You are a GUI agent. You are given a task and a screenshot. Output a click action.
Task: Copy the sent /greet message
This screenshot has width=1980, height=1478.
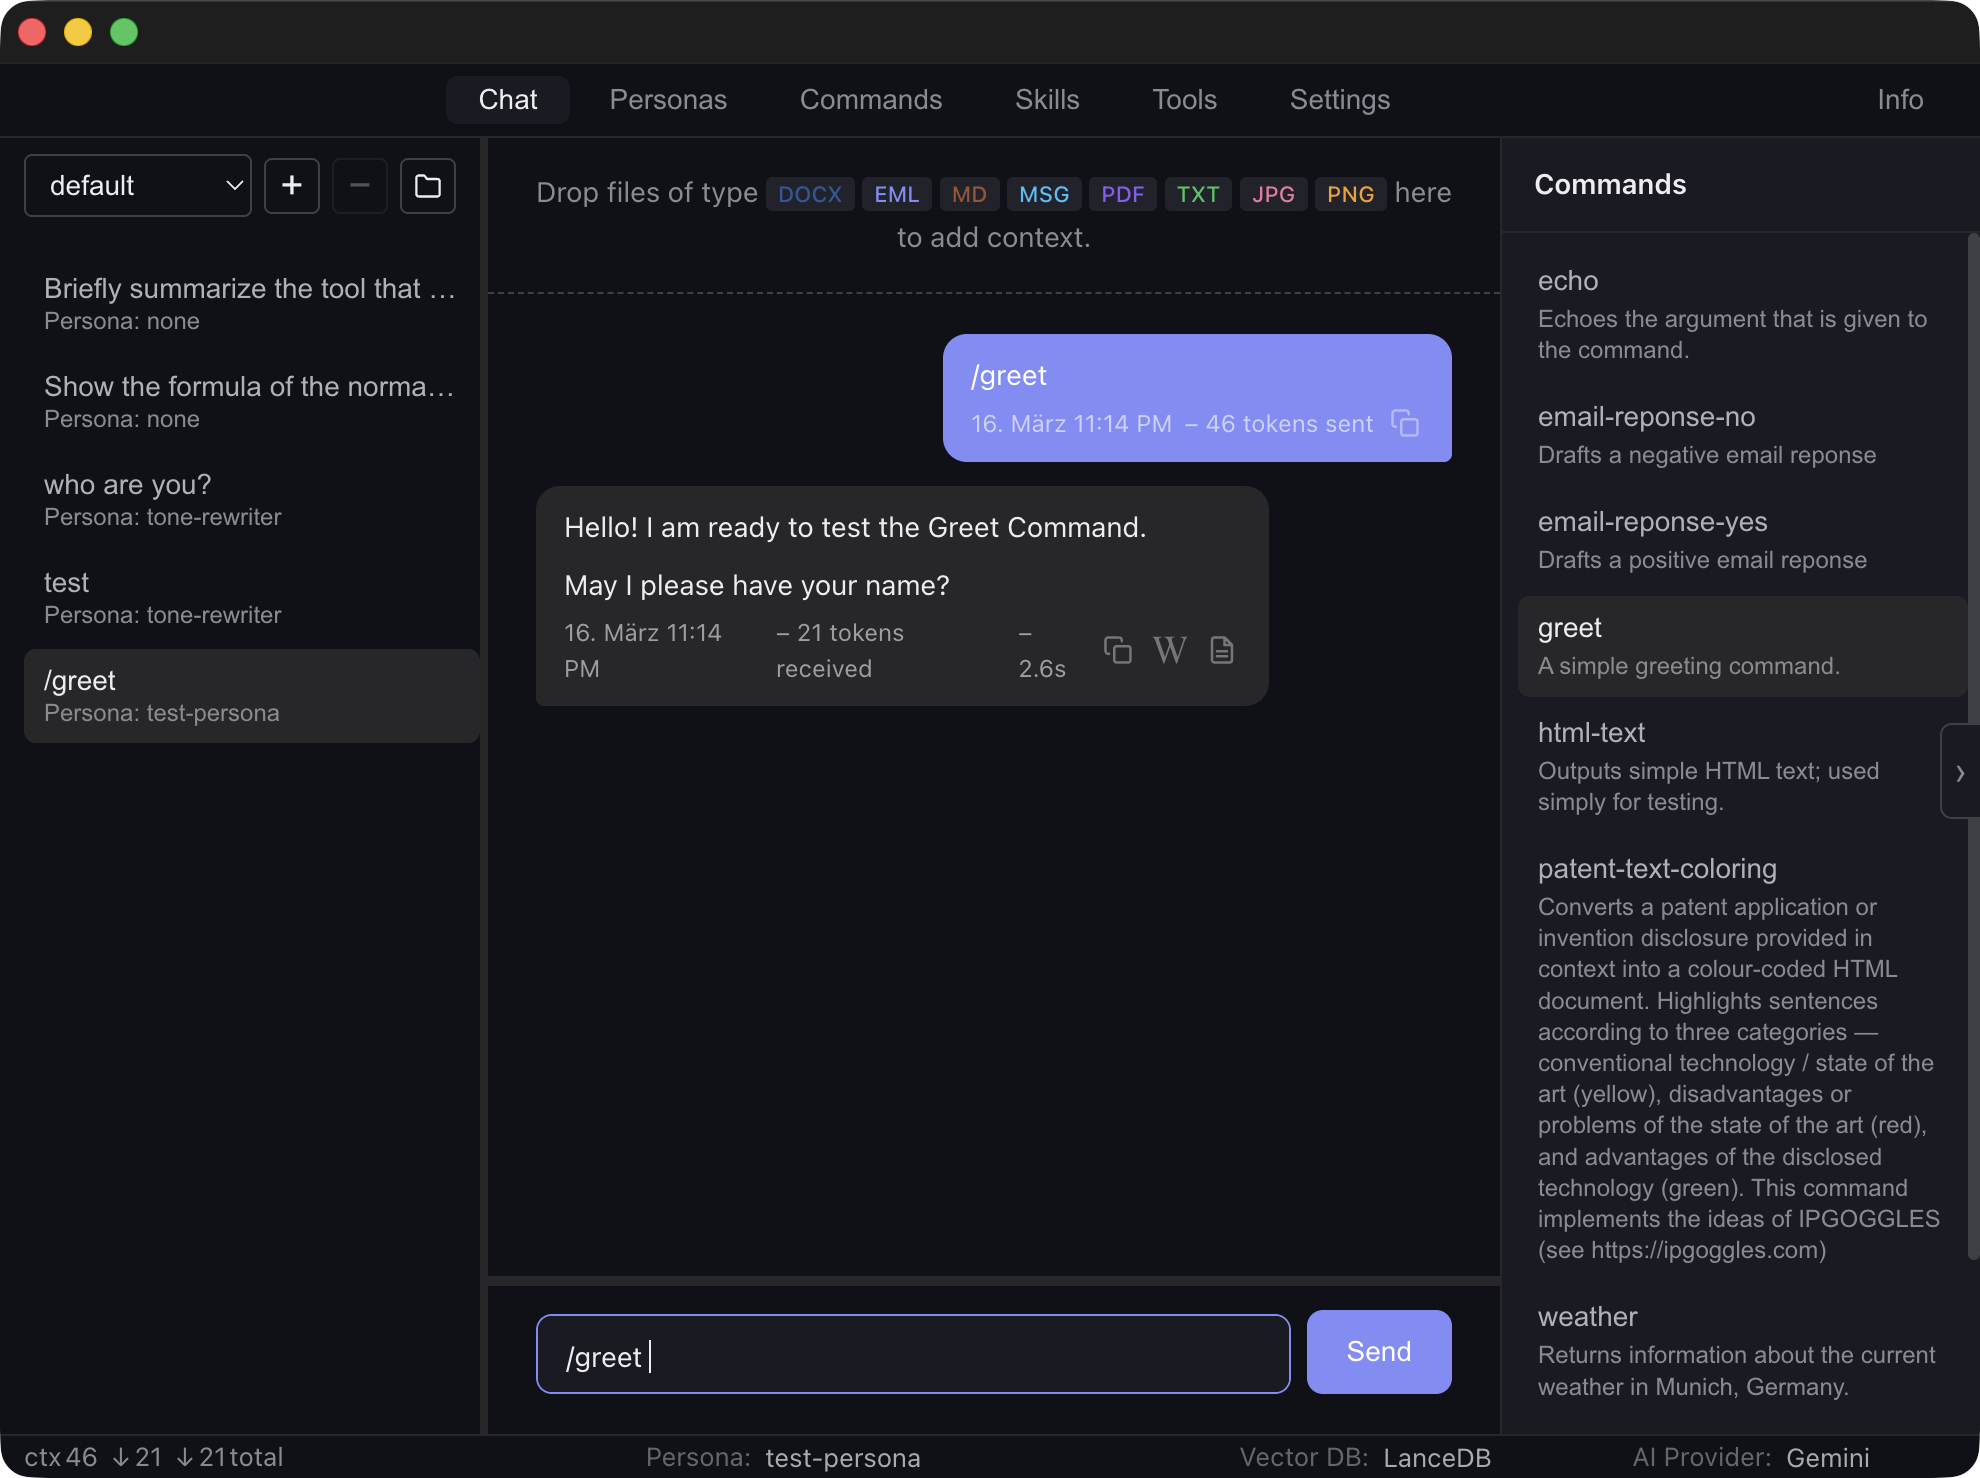[1407, 424]
